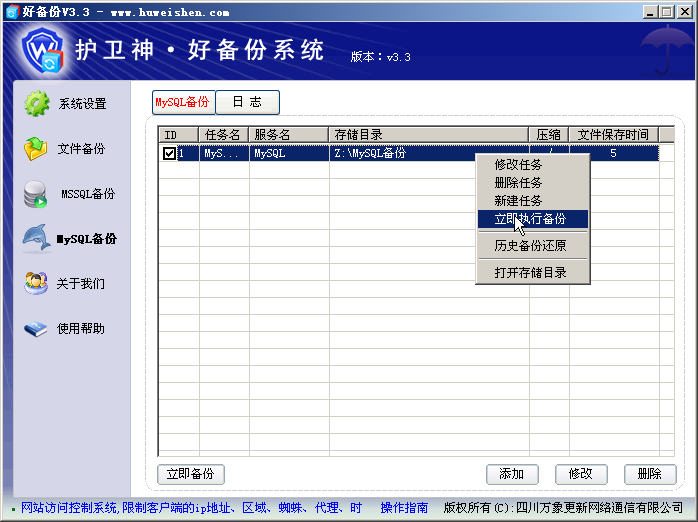Click the 护卫神 shield logo
Viewport: 698px width, 522px height.
pos(42,50)
